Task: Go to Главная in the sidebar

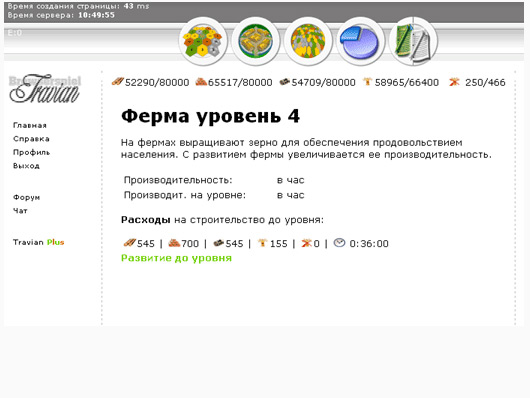Action: (x=30, y=125)
